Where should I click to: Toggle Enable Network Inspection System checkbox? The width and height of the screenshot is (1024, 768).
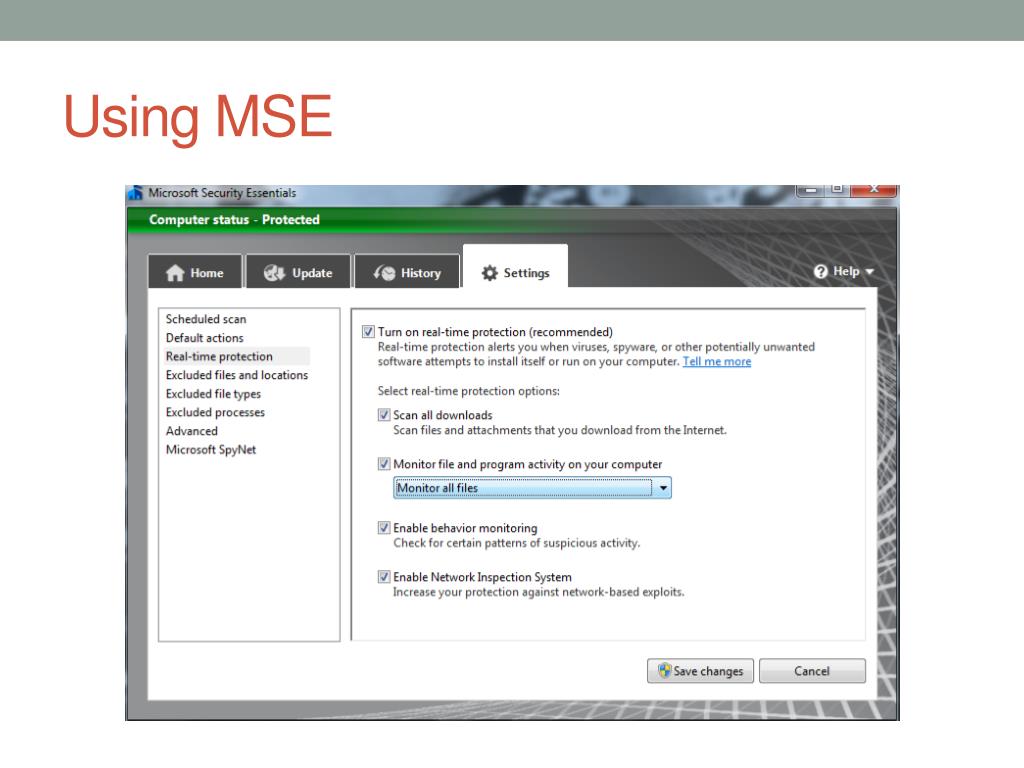coord(384,577)
